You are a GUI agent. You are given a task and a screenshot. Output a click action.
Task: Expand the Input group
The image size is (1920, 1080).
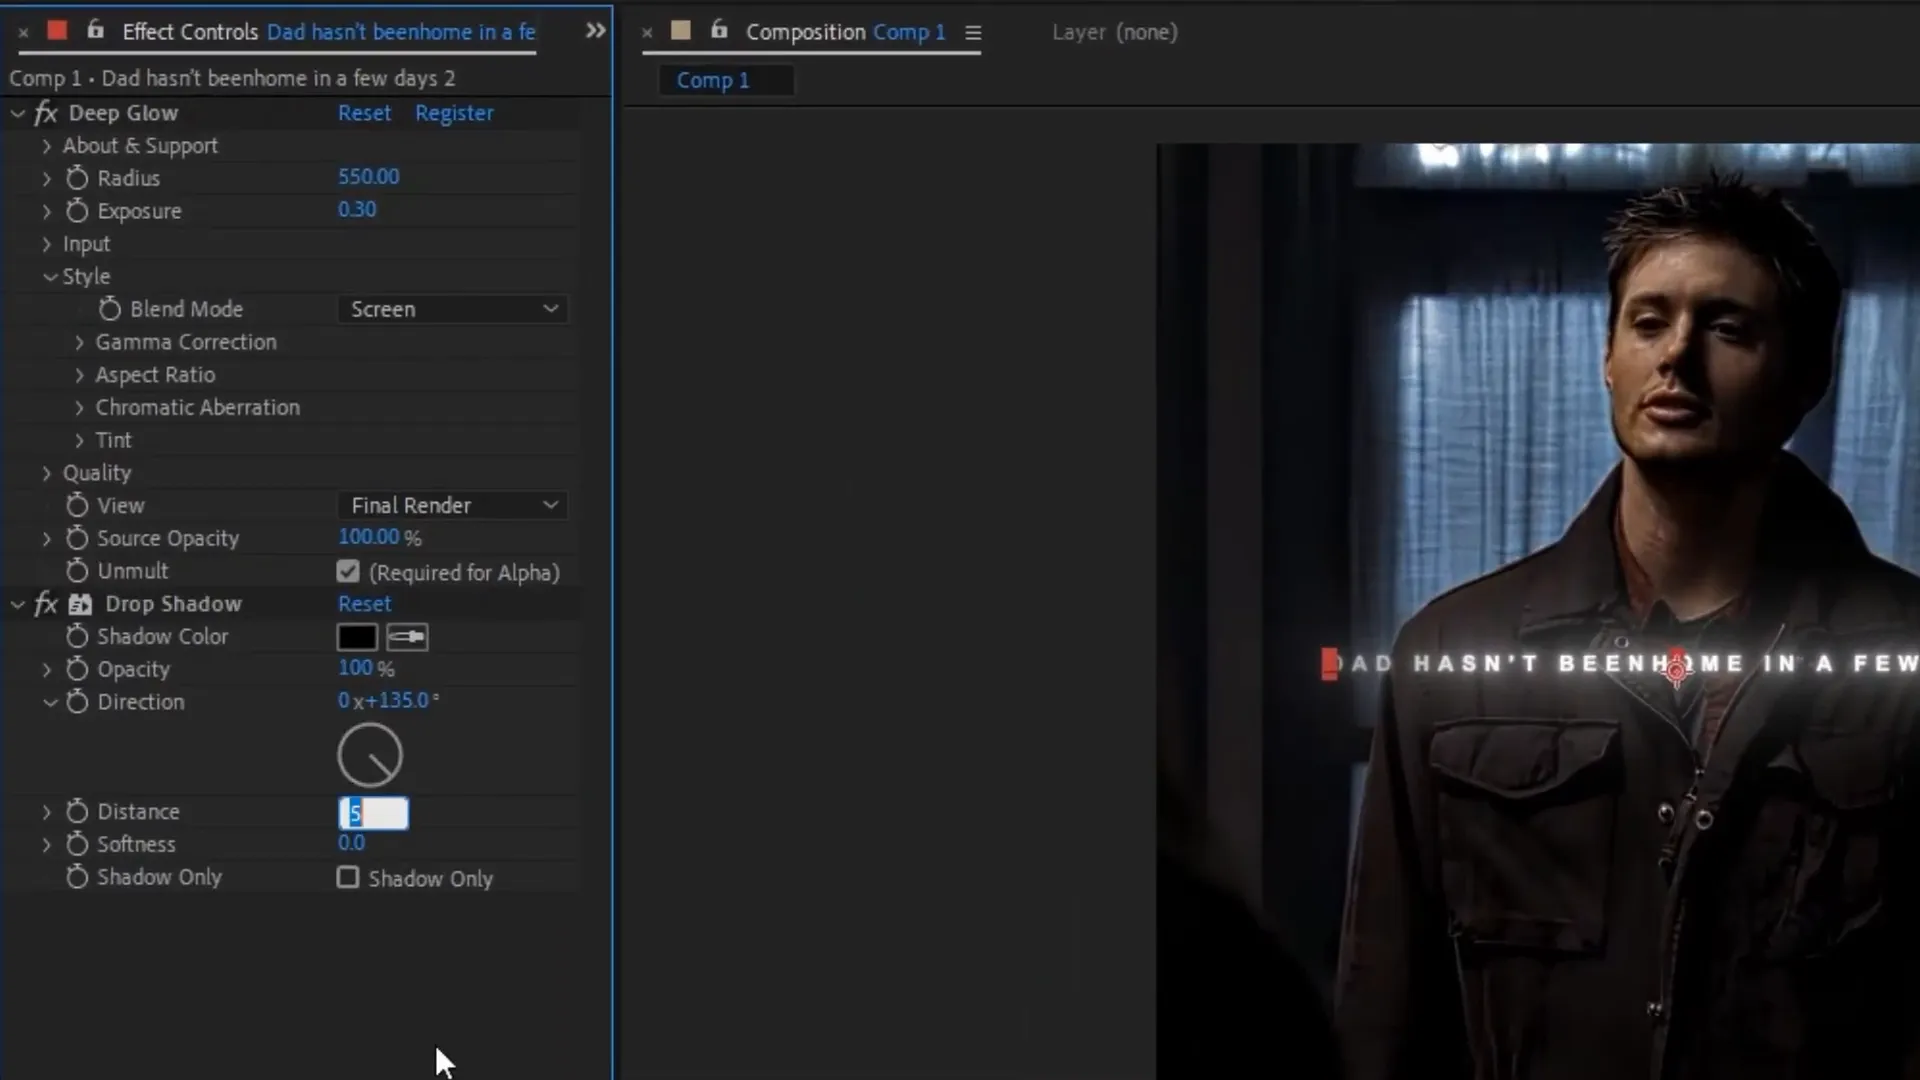coord(46,244)
